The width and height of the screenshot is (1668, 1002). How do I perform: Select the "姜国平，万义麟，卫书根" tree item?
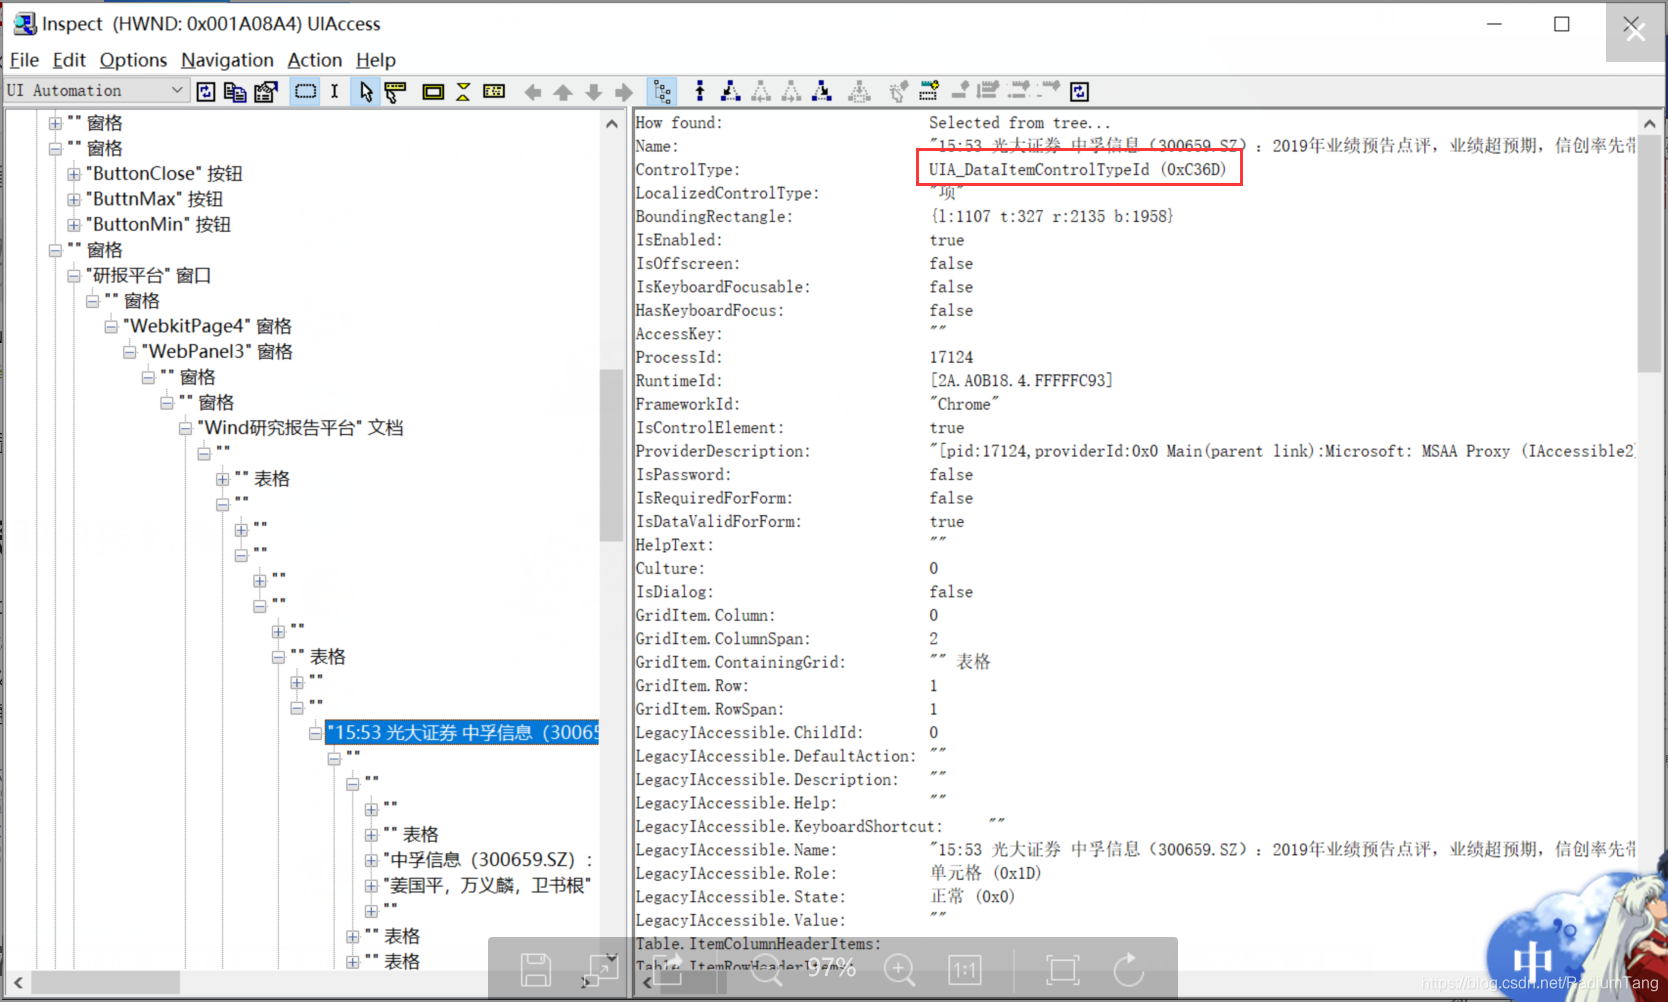pyautogui.click(x=487, y=885)
